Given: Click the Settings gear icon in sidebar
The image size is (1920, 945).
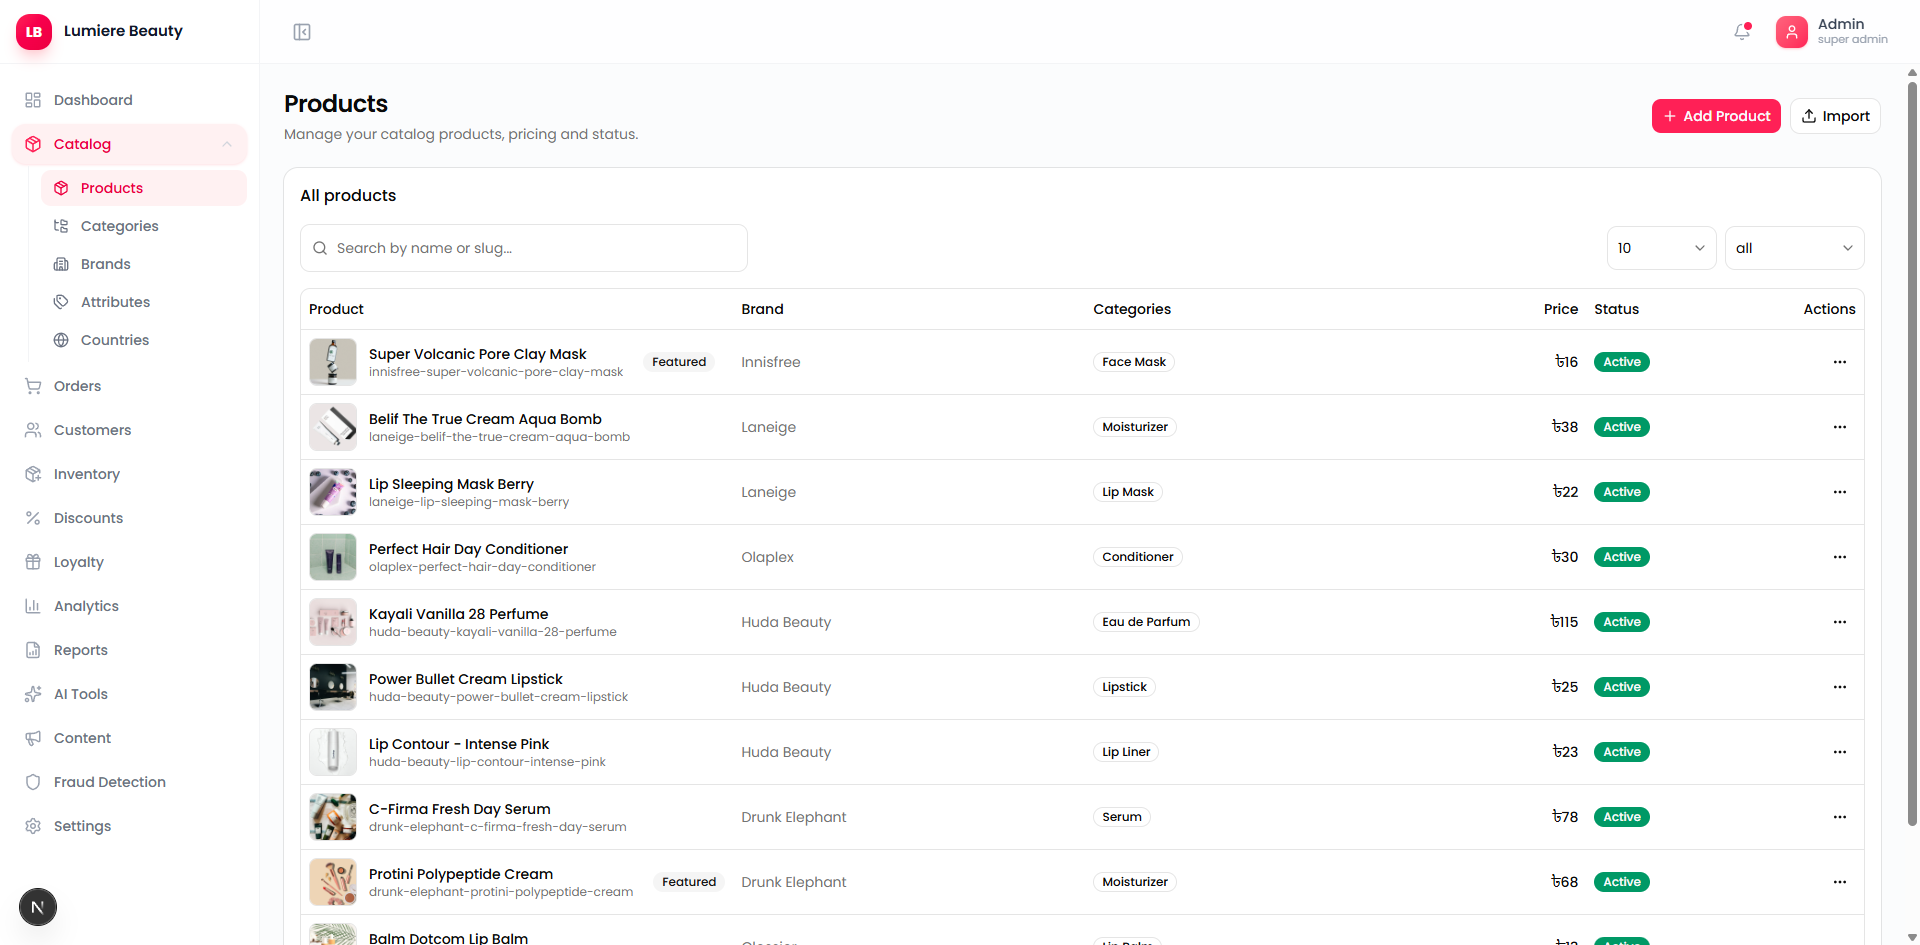Looking at the screenshot, I should 33,826.
